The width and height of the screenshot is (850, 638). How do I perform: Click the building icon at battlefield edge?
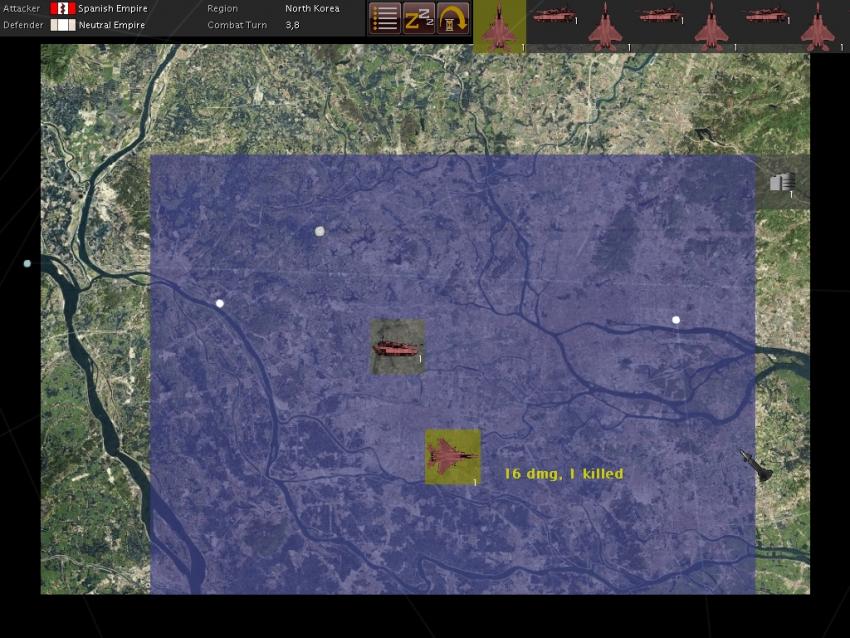pos(781,182)
